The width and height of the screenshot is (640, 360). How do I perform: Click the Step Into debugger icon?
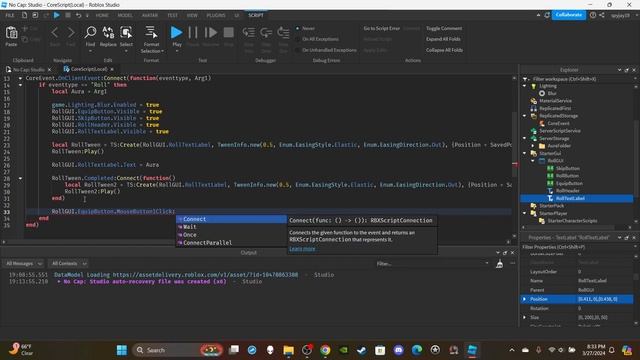click(249, 32)
